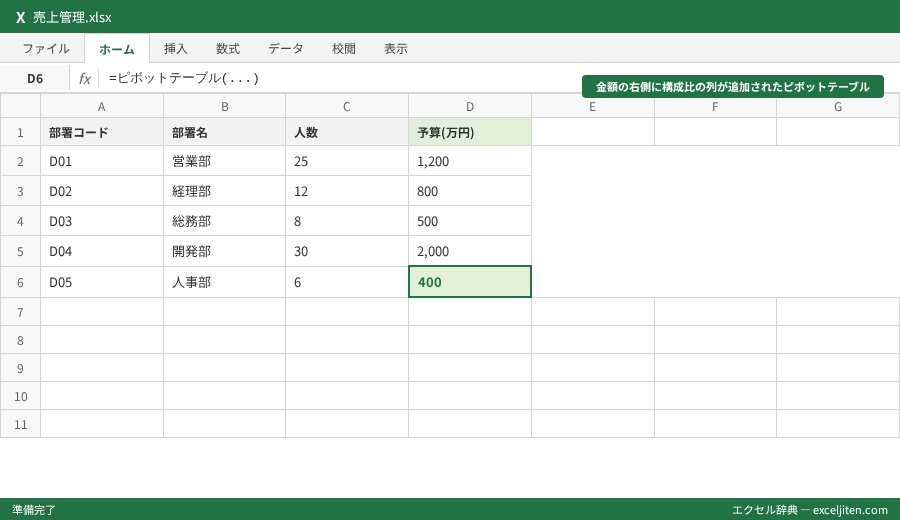This screenshot has height=520, width=900.
Task: Open the ファイル tab
Action: pyautogui.click(x=46, y=49)
